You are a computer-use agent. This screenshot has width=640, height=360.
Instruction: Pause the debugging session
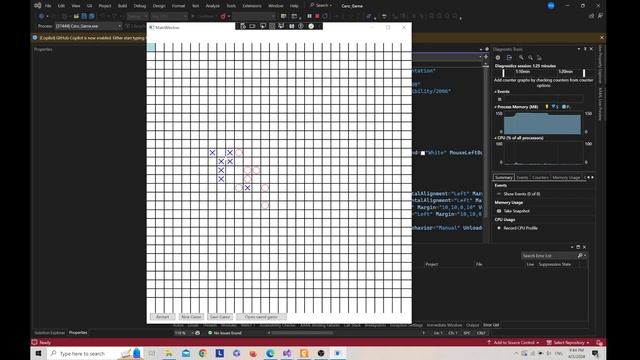309,16
